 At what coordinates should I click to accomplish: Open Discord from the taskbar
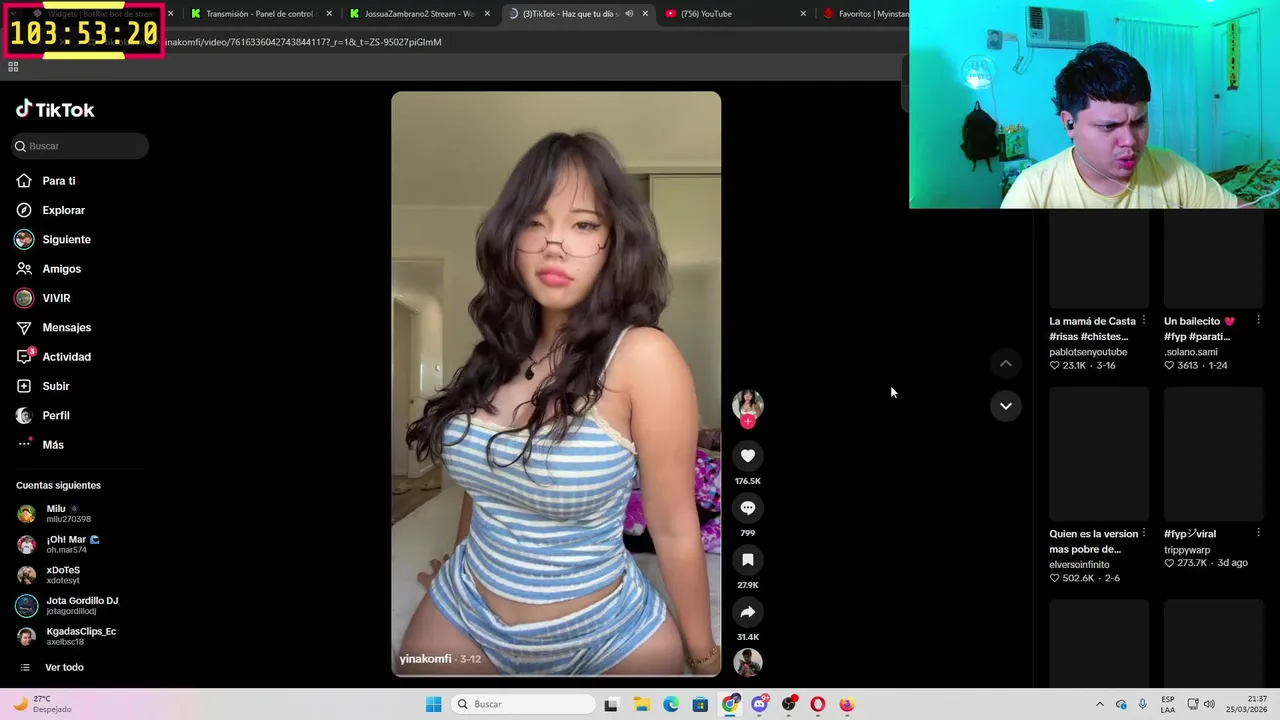[x=760, y=704]
